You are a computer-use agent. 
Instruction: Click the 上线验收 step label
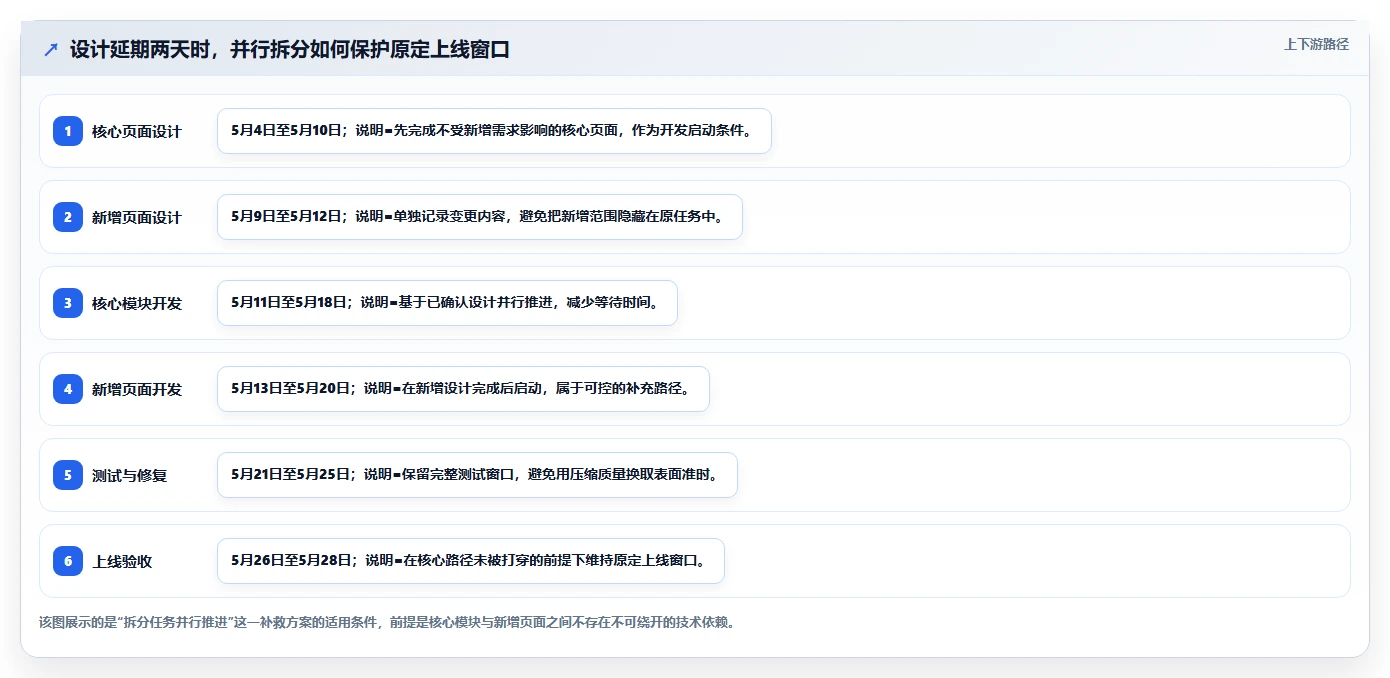[x=122, y=561]
